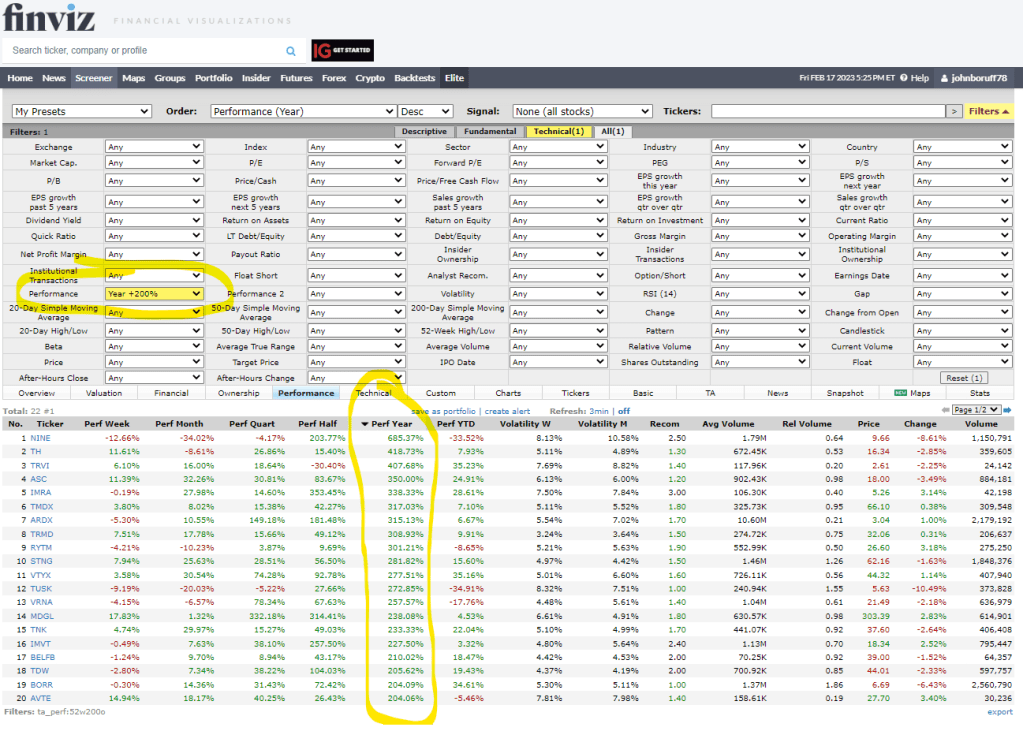Open the johnboruff78 user profile icon
The image size is (1023, 731).
click(x=945, y=78)
